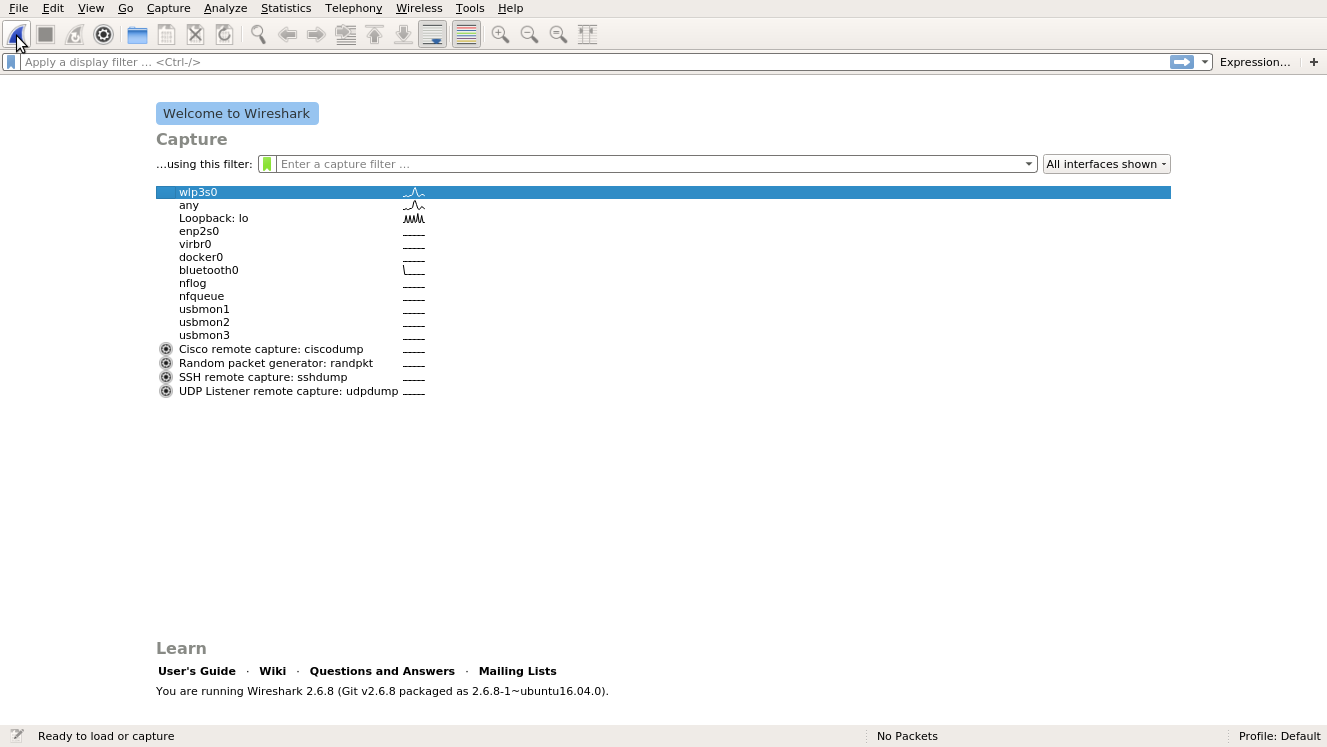Image resolution: width=1327 pixels, height=747 pixels.
Task: Open the Mailing Lists link
Action: (x=518, y=671)
